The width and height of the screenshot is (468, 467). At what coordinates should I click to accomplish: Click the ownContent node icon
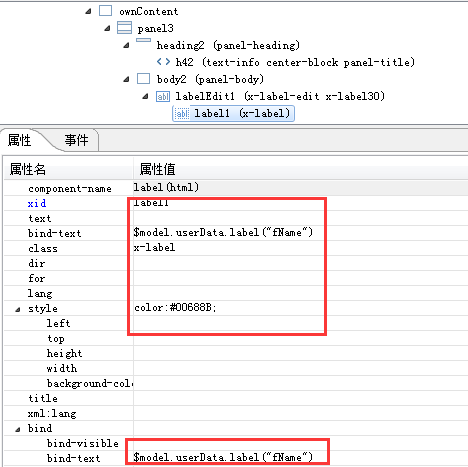pos(105,11)
